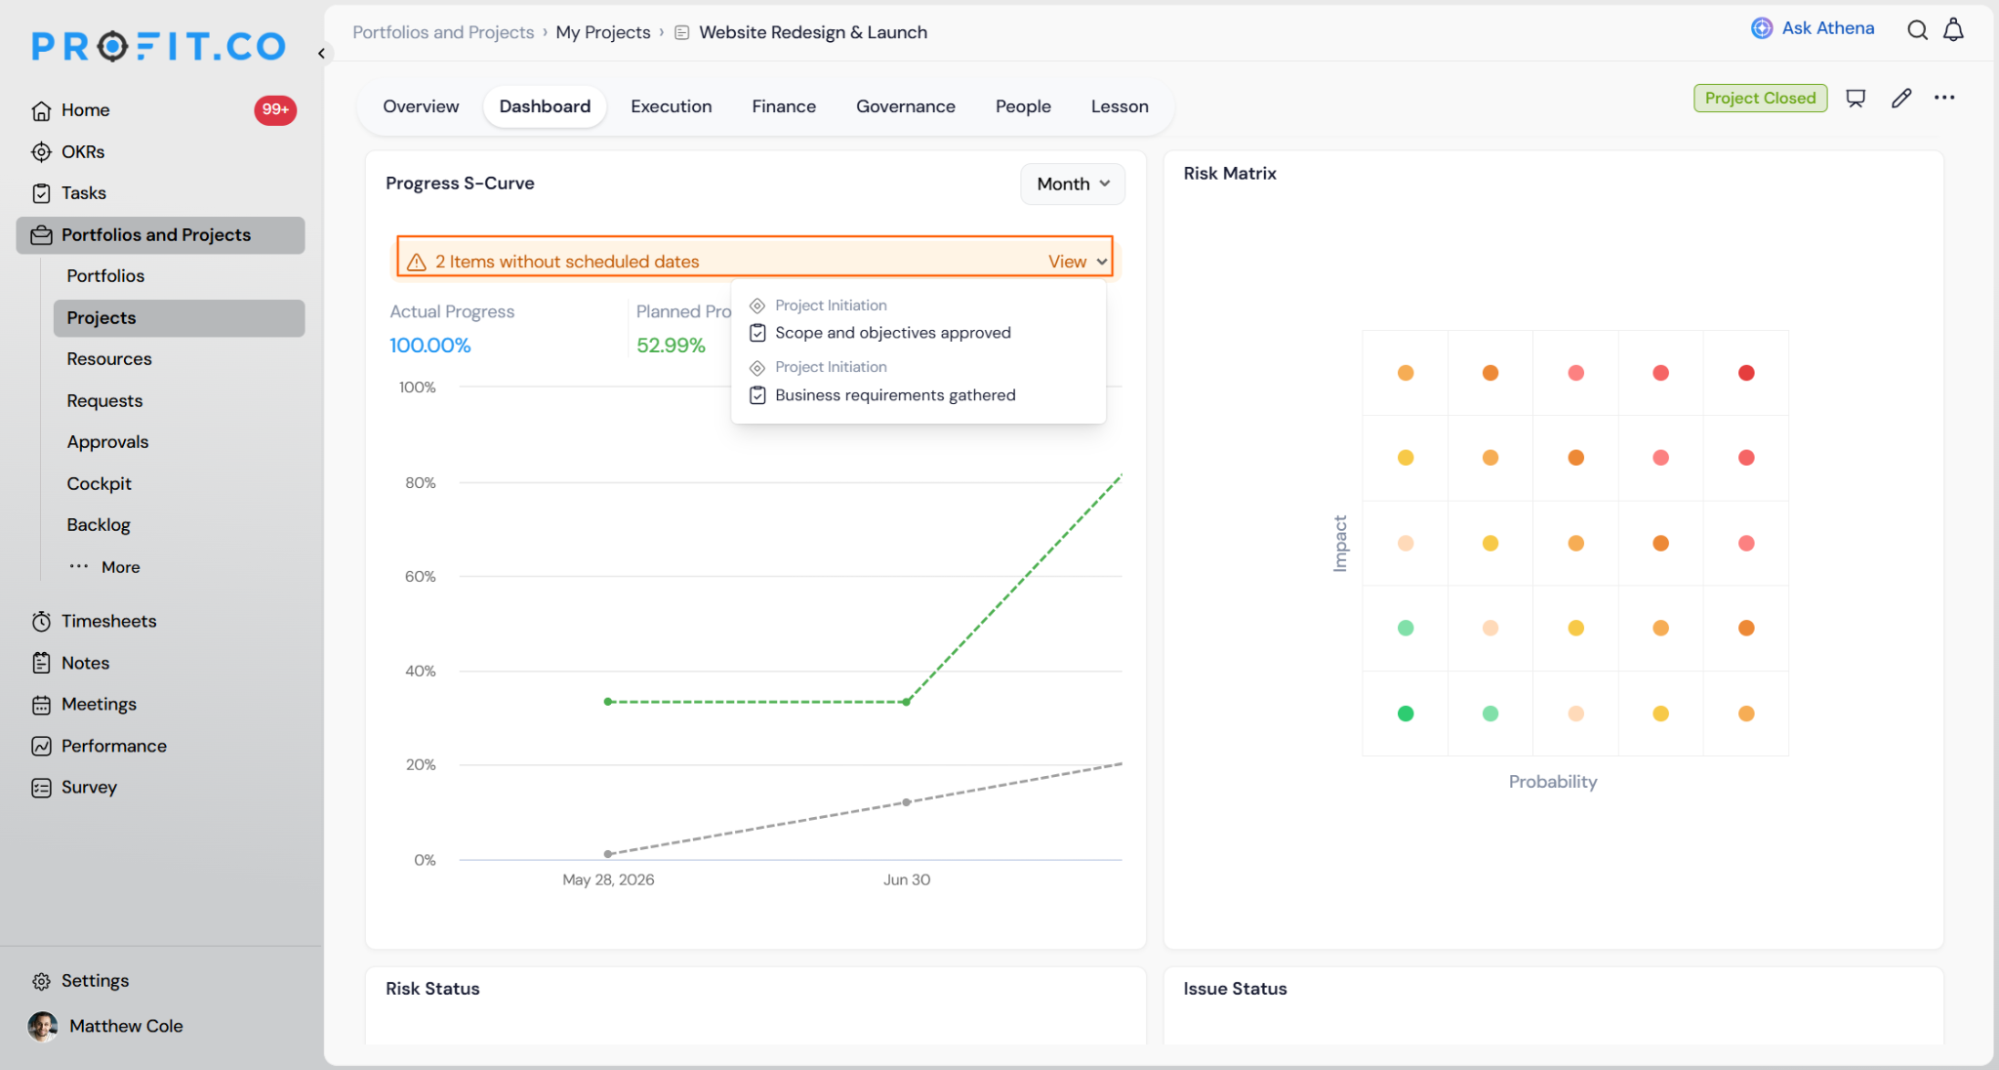Open the notifications bell icon

(x=1953, y=30)
